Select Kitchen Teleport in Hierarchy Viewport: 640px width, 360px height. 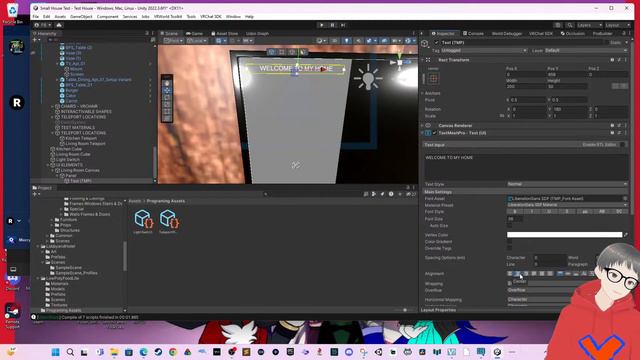81,138
